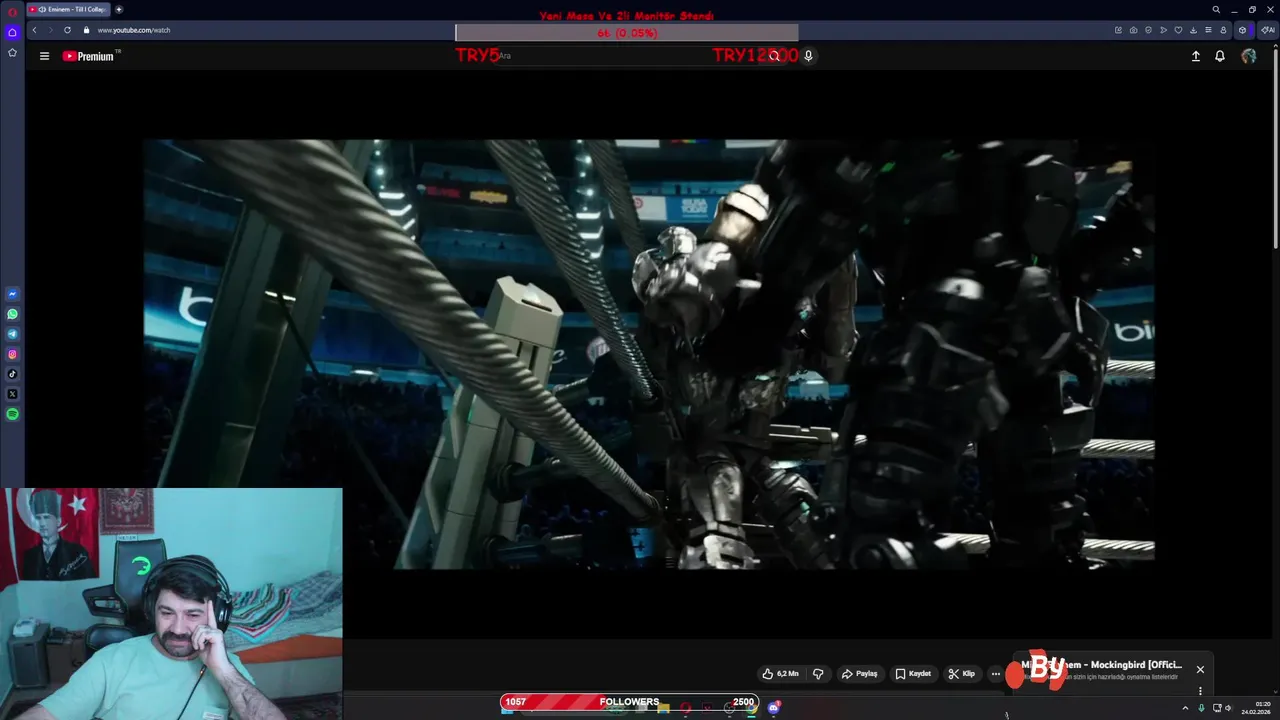This screenshot has width=1280, height=720.
Task: Dislike the video with thumbs down
Action: pos(818,674)
